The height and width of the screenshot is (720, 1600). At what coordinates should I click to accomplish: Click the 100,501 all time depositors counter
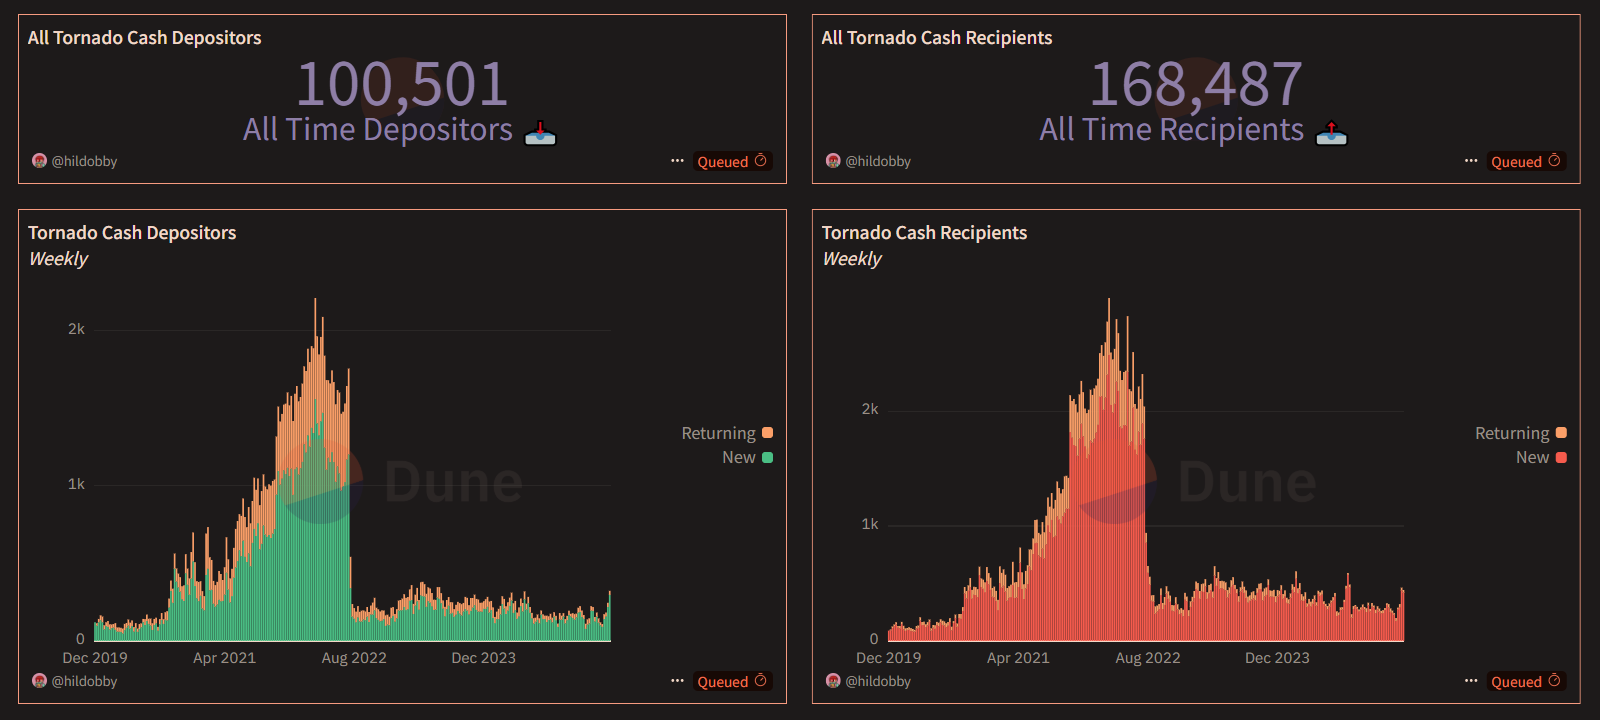pos(402,84)
